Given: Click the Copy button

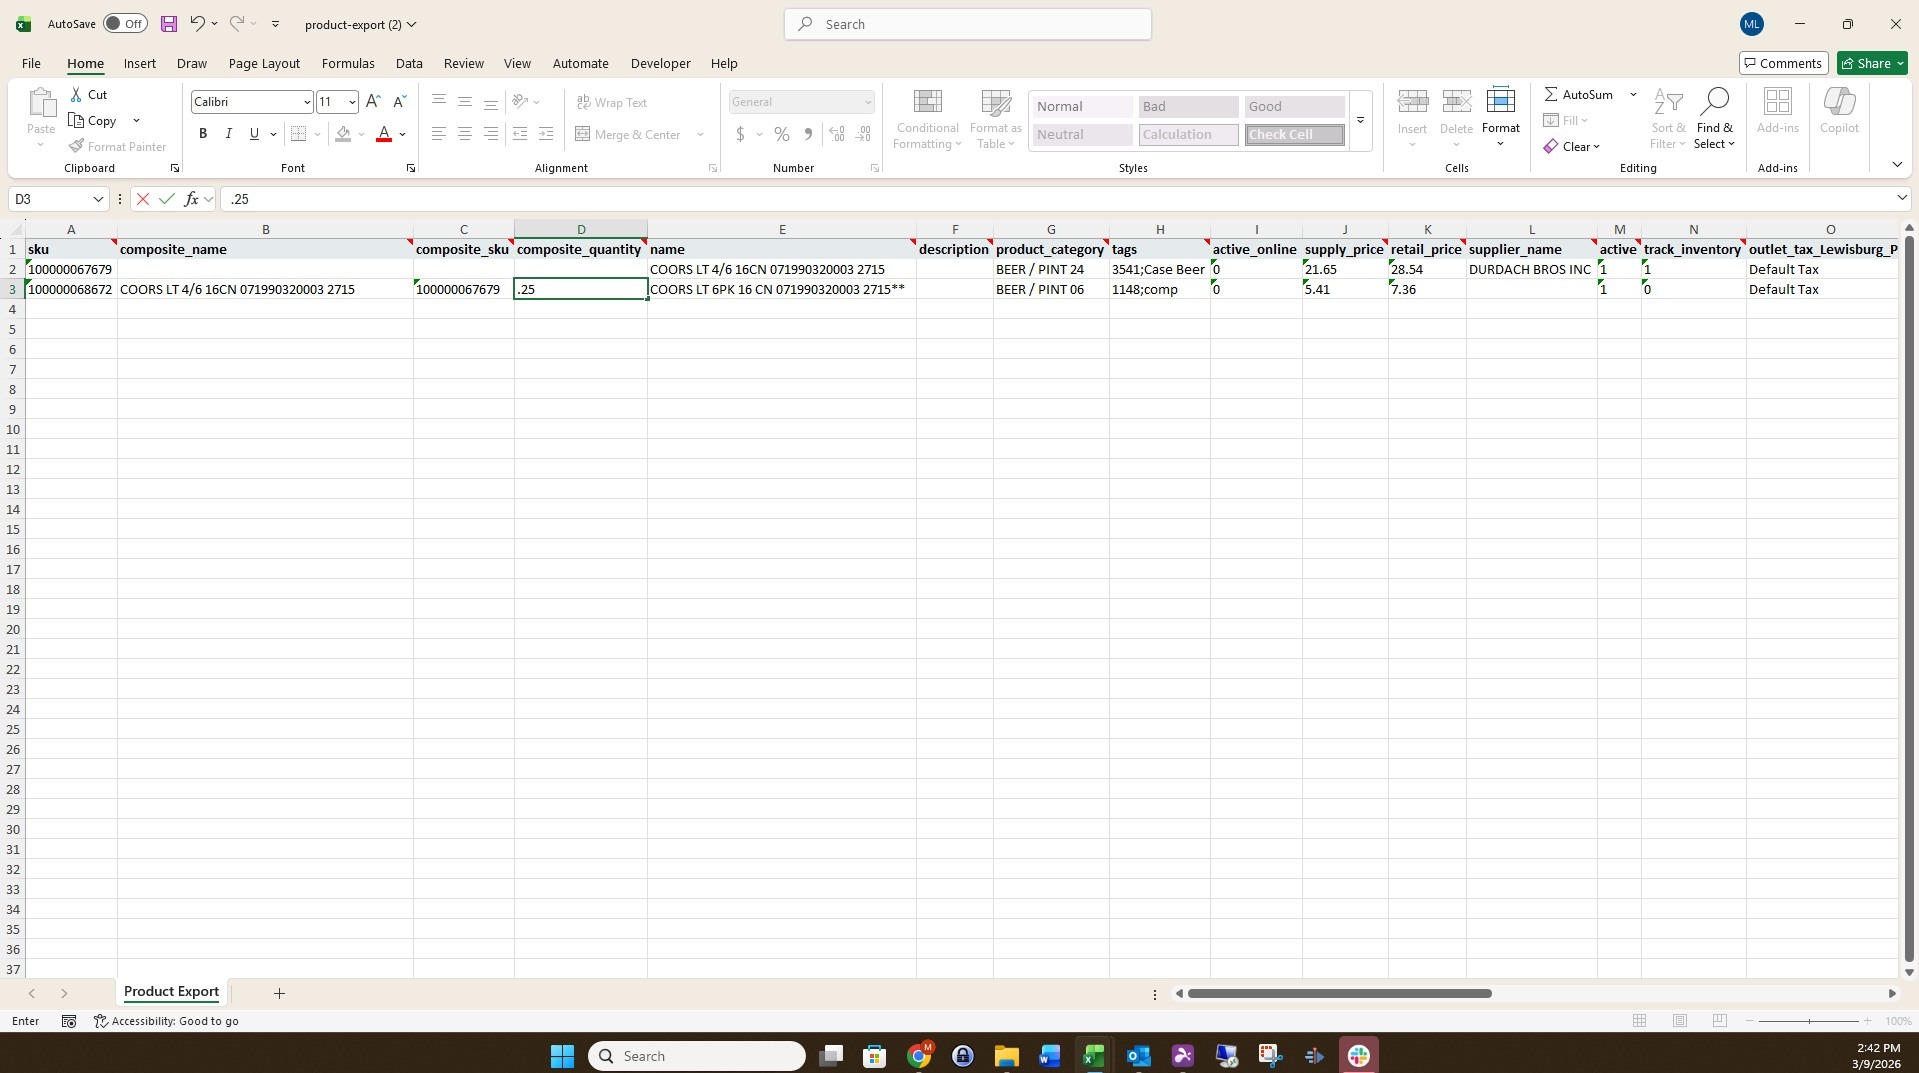Looking at the screenshot, I should 92,120.
